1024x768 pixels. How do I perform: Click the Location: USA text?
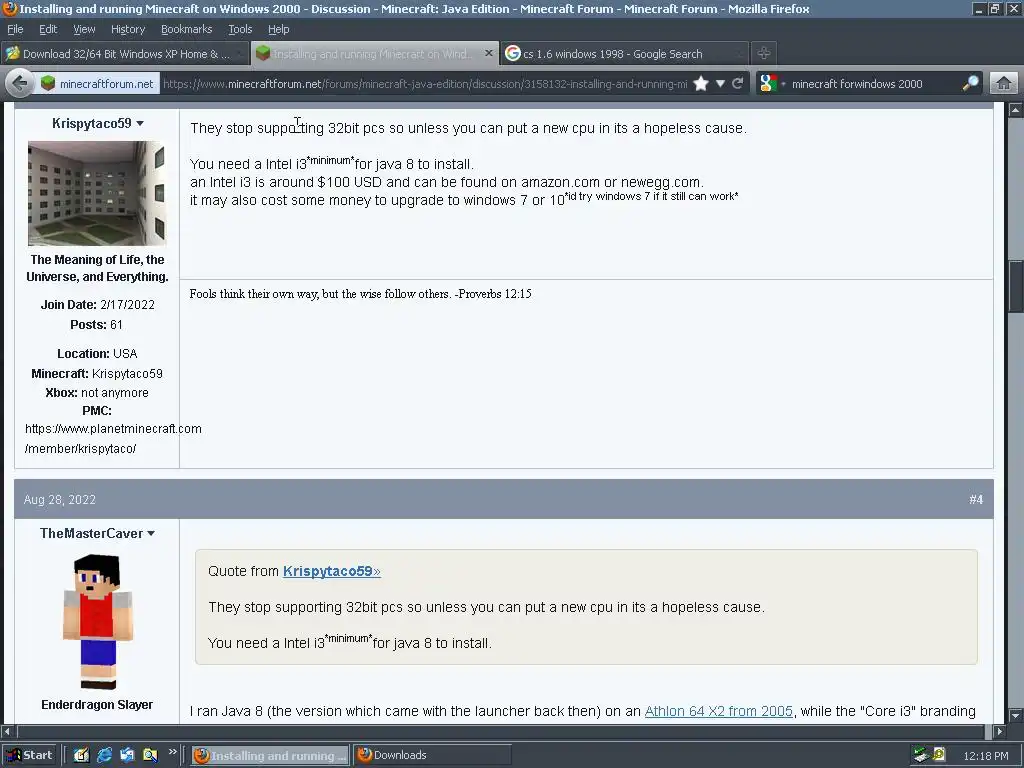point(97,354)
